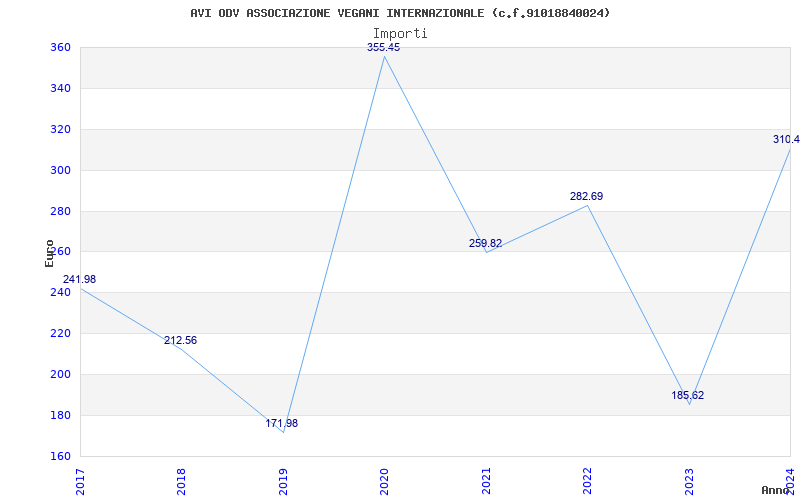Image resolution: width=800 pixels, height=500 pixels.
Task: Click the 2020 x-axis year label
Action: [384, 481]
